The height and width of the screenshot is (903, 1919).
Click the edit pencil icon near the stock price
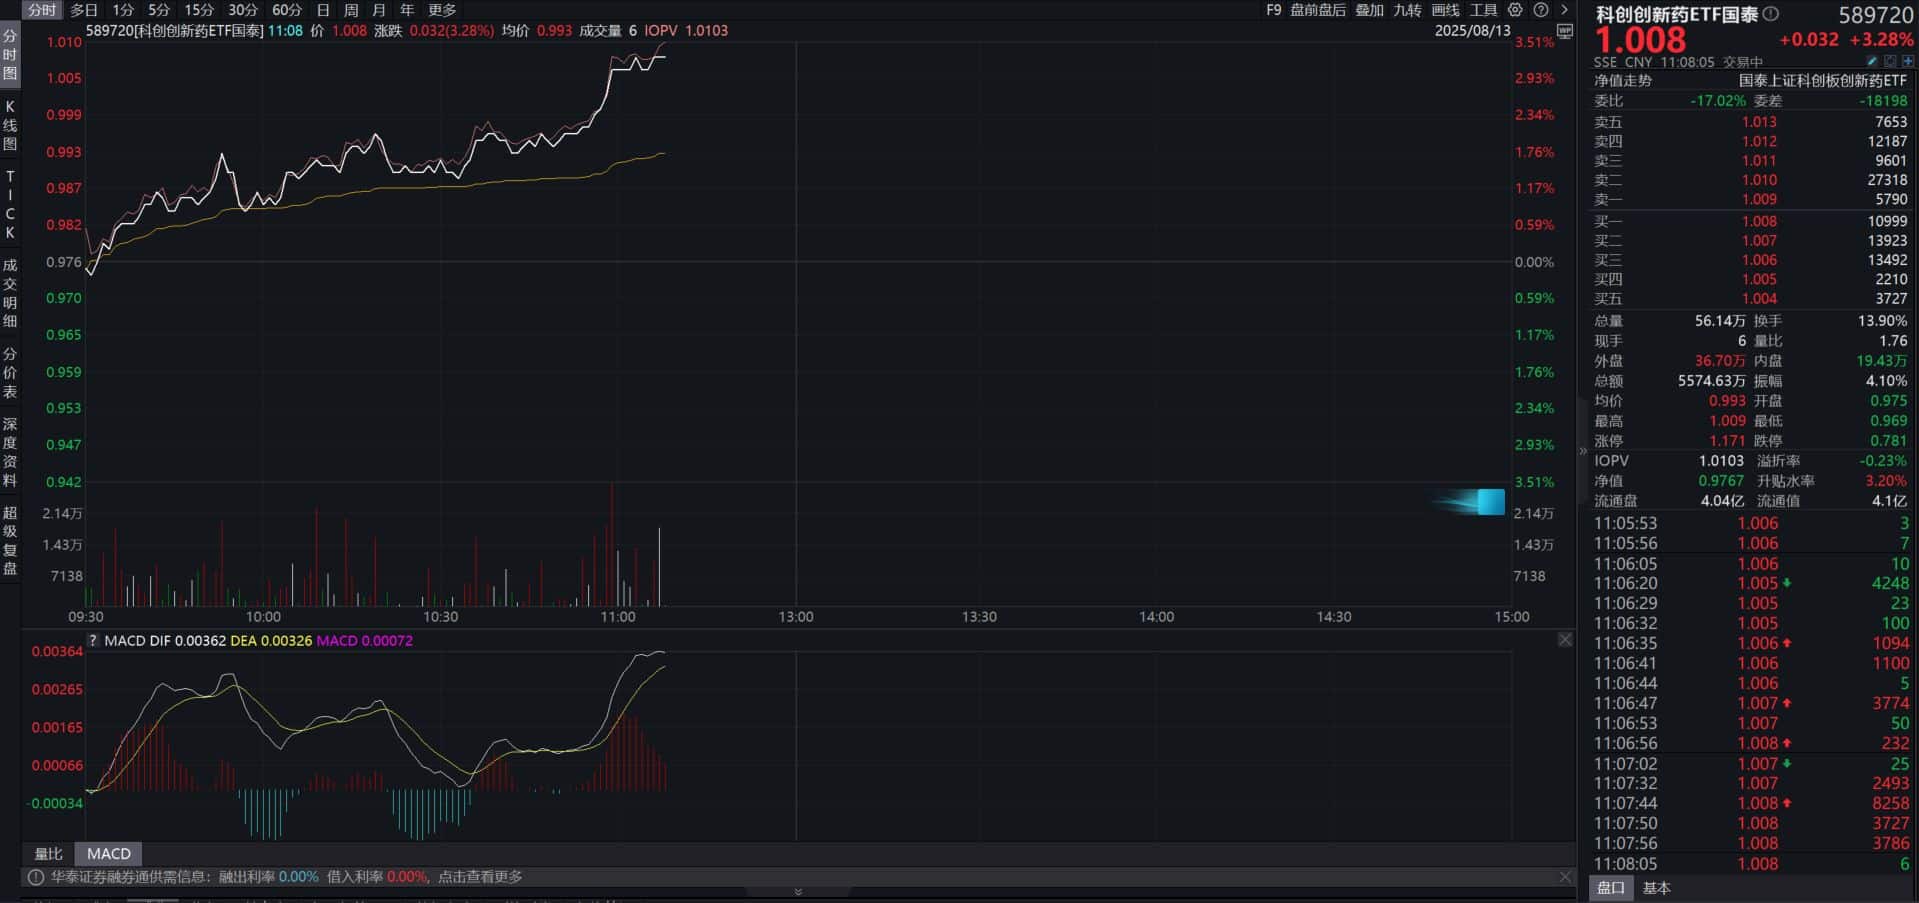point(1872,60)
